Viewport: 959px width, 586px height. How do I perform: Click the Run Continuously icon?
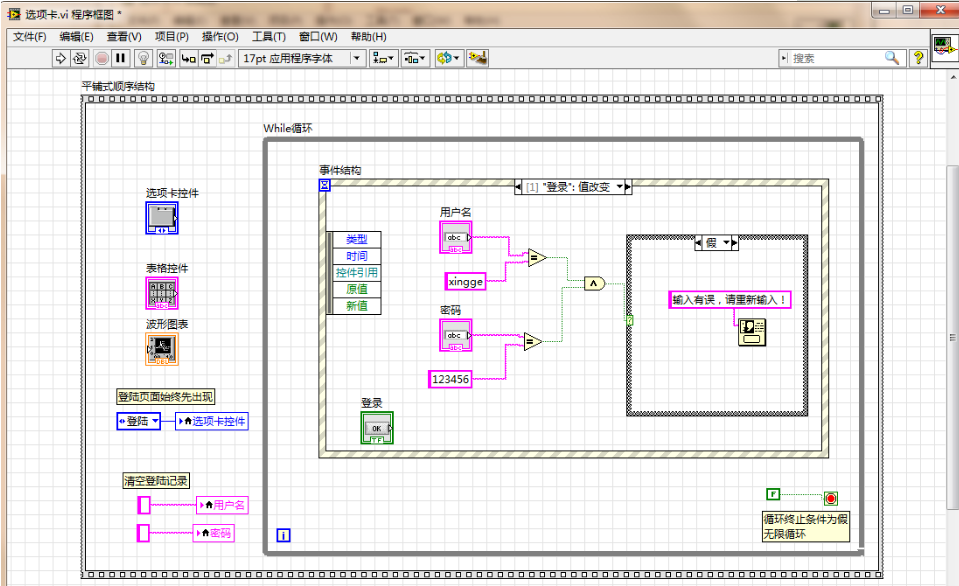(80, 59)
